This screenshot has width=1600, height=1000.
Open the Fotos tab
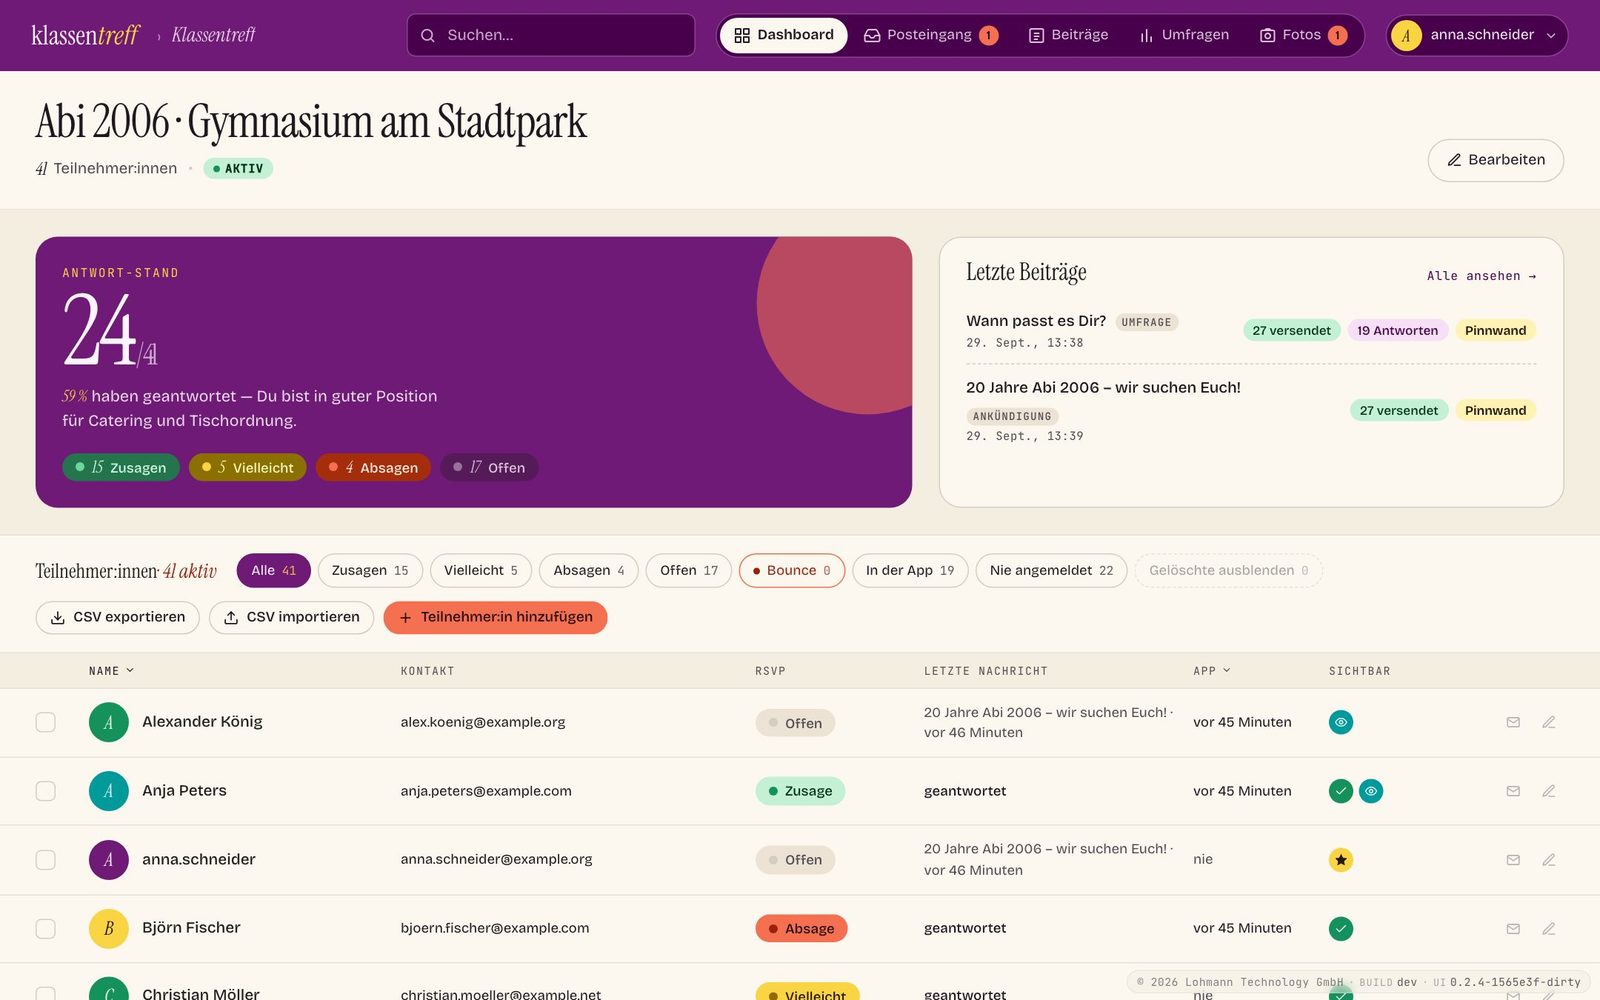pyautogui.click(x=1303, y=35)
